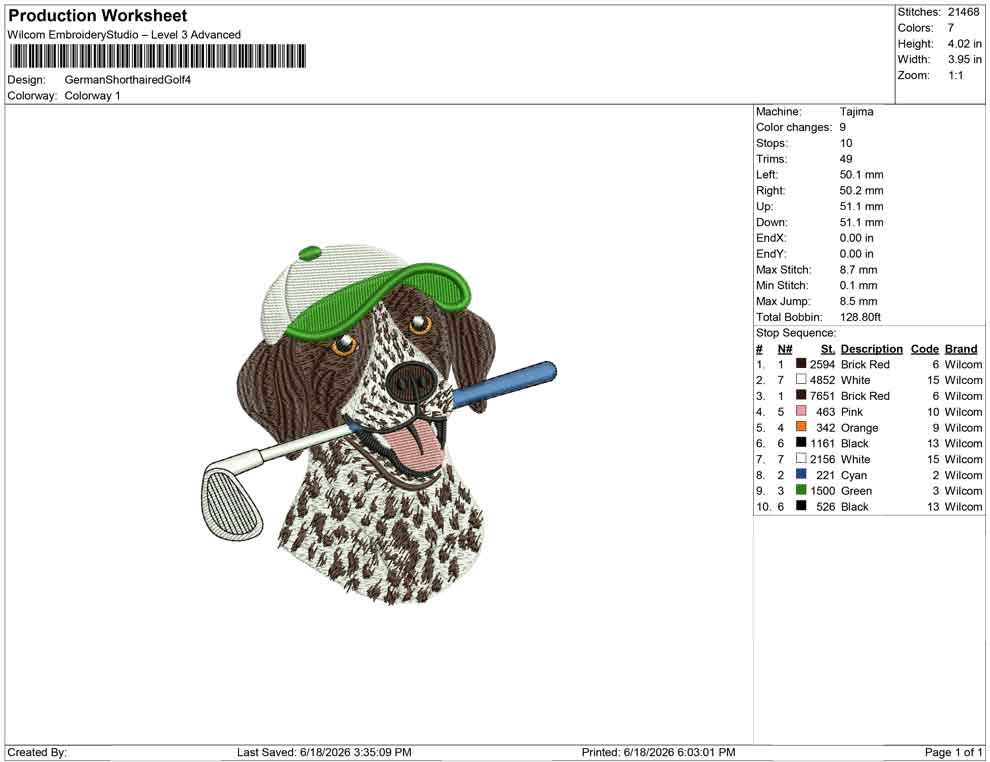The height and width of the screenshot is (762, 990).
Task: Click the Right value '50.2 mm'
Action: click(x=862, y=191)
